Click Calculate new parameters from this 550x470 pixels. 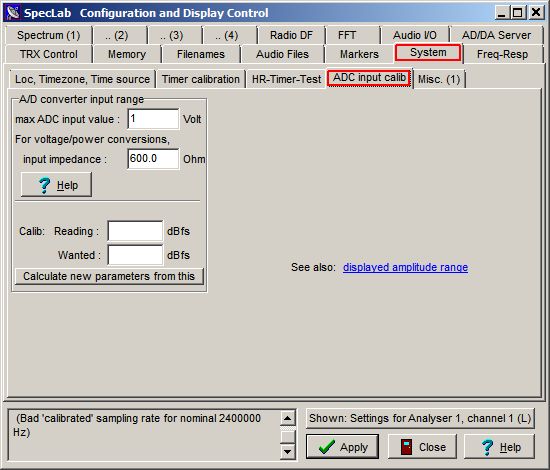click(x=109, y=276)
